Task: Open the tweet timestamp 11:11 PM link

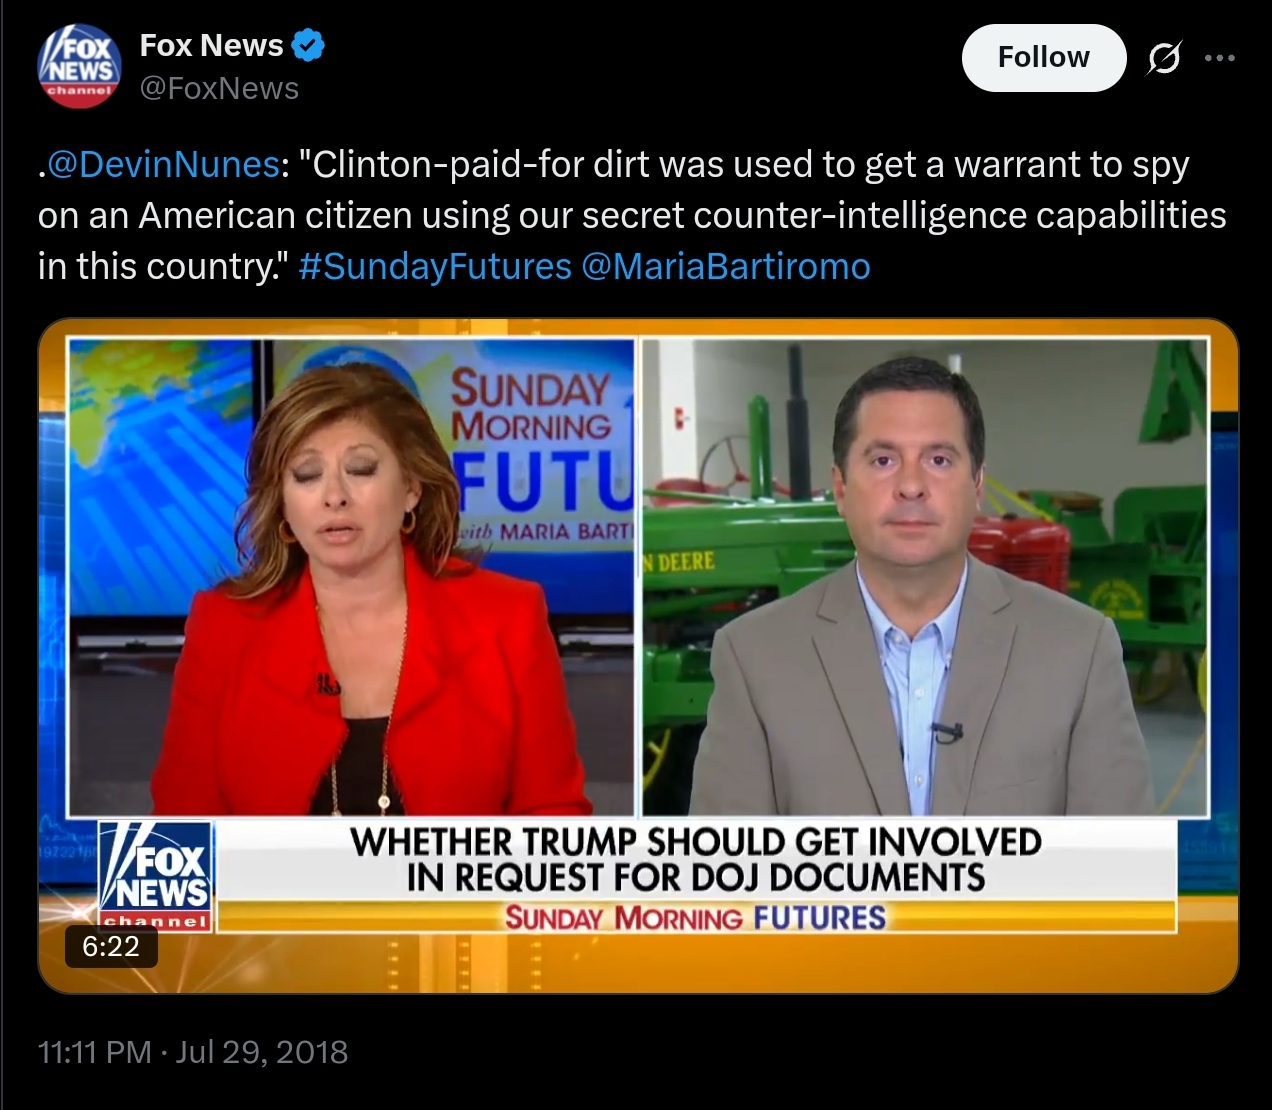Action: [x=94, y=1052]
